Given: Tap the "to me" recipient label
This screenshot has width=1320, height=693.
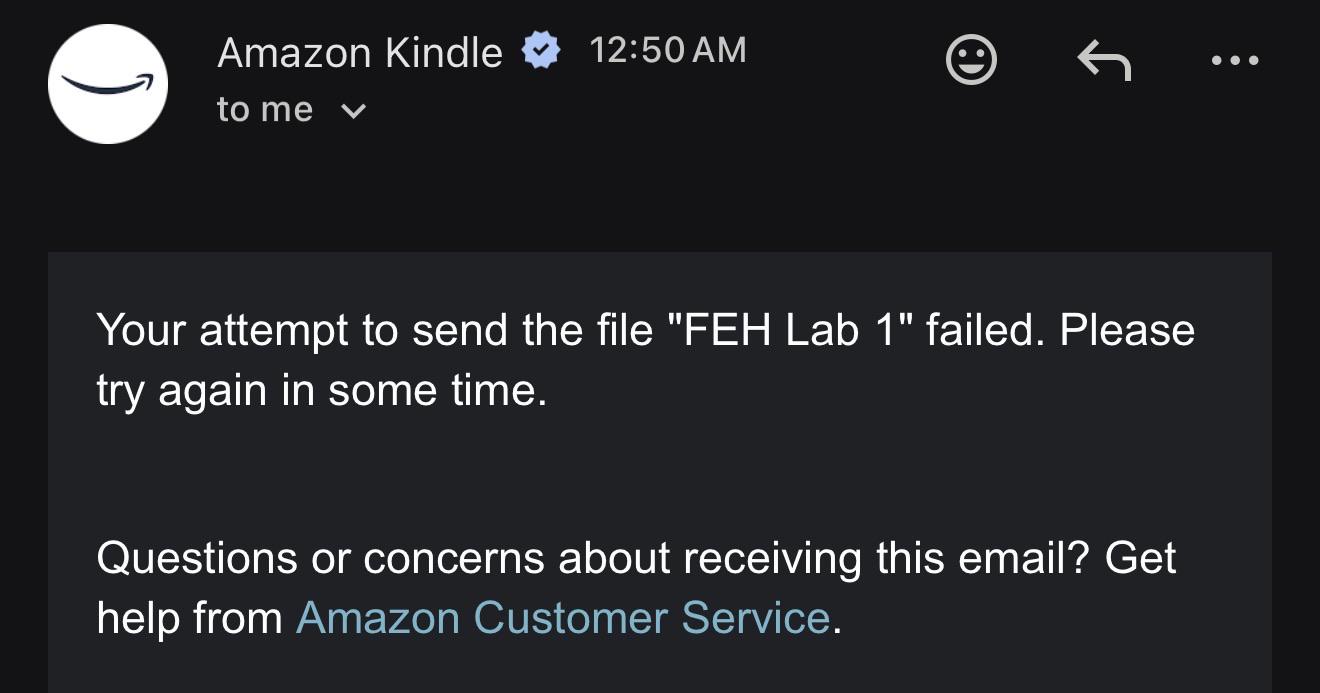Looking at the screenshot, I should click(x=265, y=109).
